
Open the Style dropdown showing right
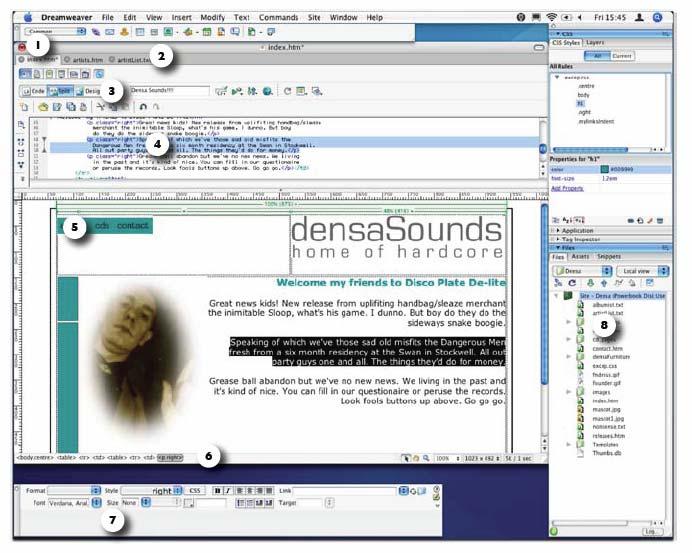click(x=151, y=490)
